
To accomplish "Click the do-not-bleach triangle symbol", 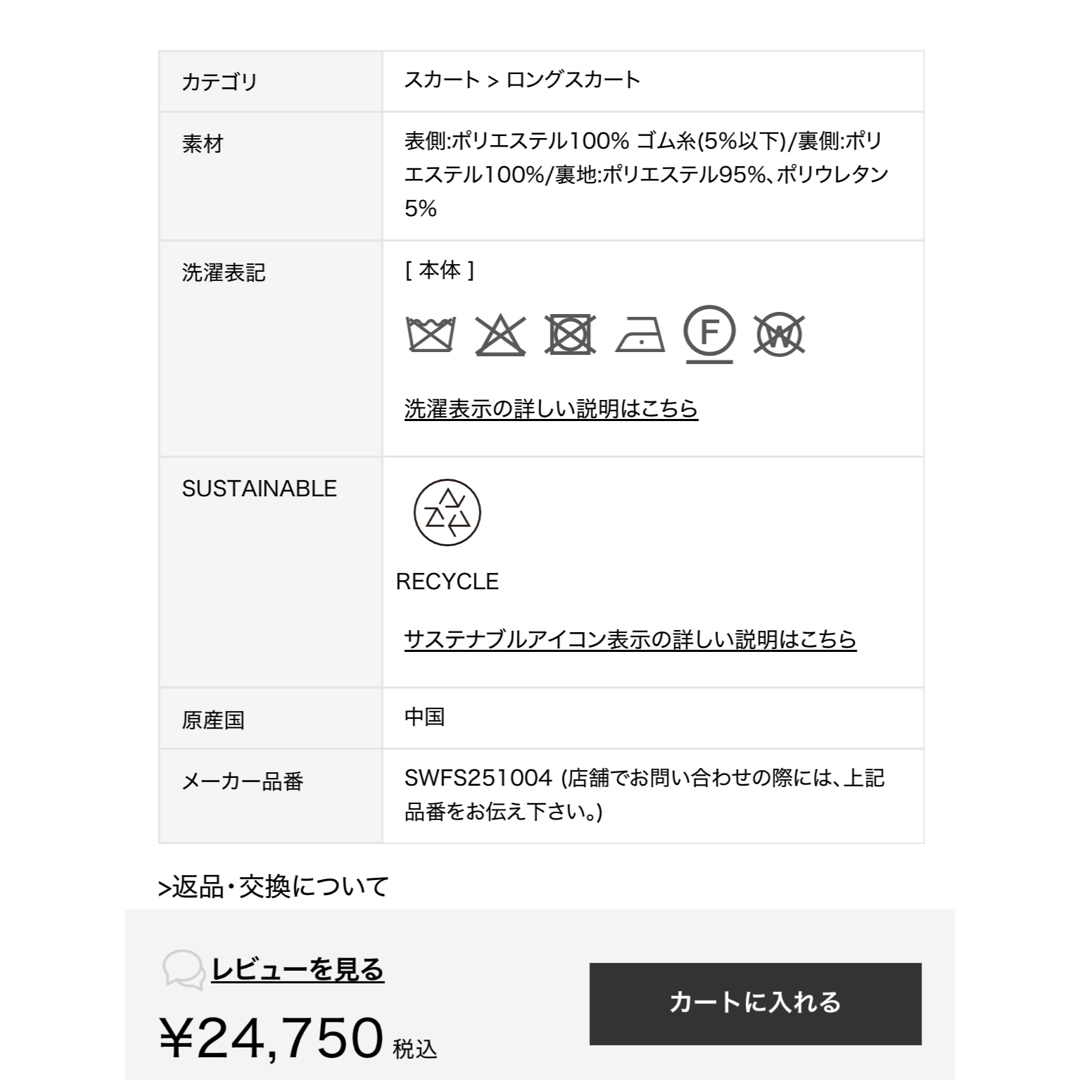I will (x=501, y=335).
